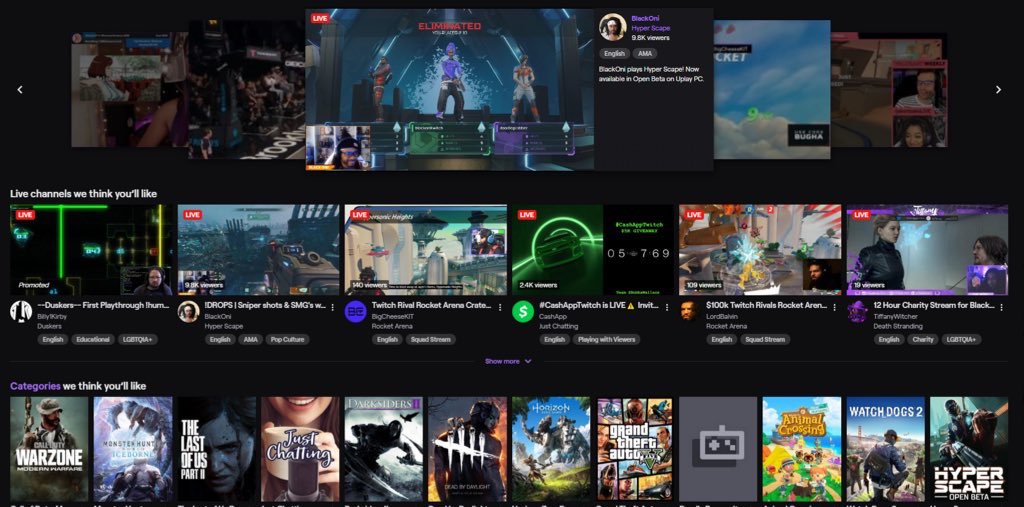Open CashApp stream thumbnail with 2.4K viewers
The height and width of the screenshot is (507, 1024).
(x=593, y=250)
